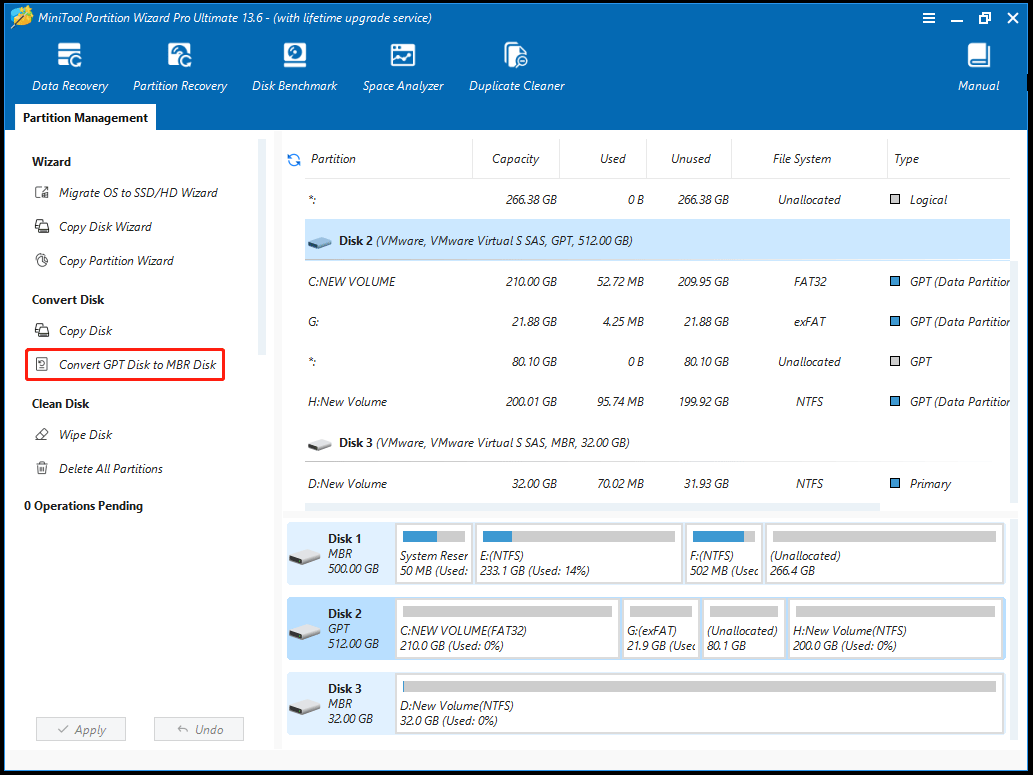Open the Manual book icon

(x=978, y=55)
